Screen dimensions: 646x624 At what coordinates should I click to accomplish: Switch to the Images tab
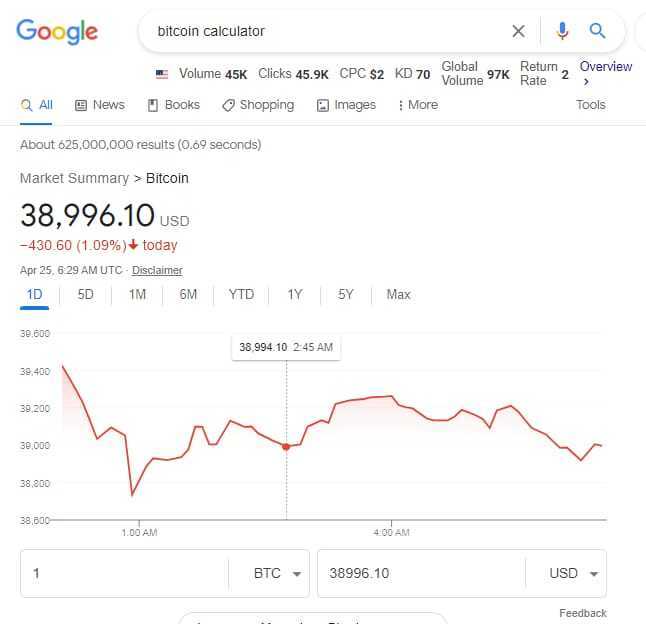click(x=346, y=105)
